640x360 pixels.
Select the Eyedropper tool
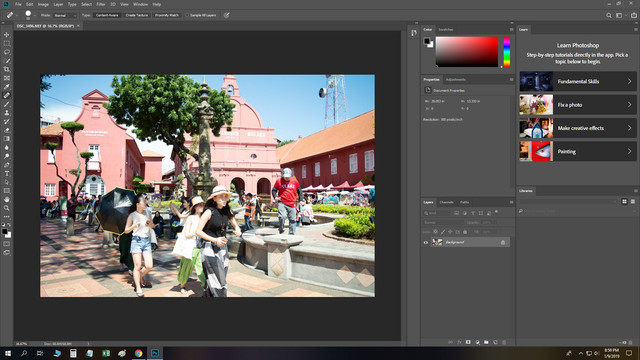(x=7, y=87)
